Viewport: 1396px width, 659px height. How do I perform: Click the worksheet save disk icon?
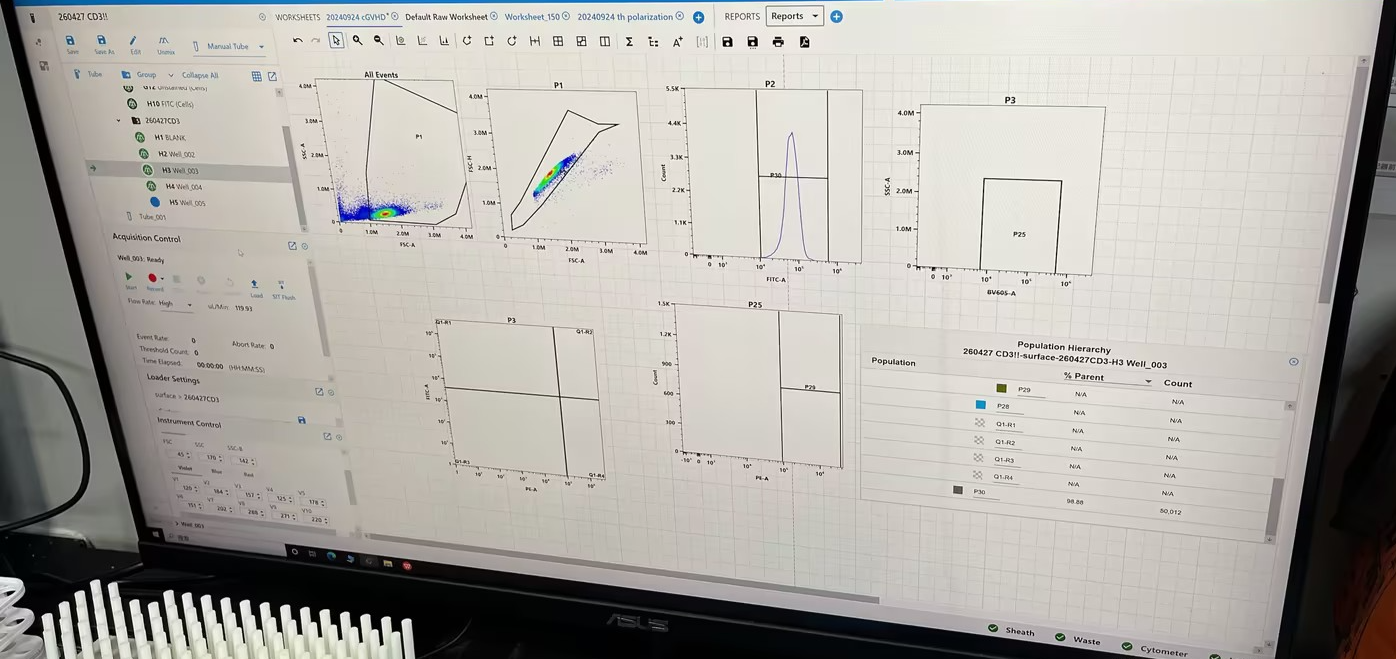(x=727, y=42)
